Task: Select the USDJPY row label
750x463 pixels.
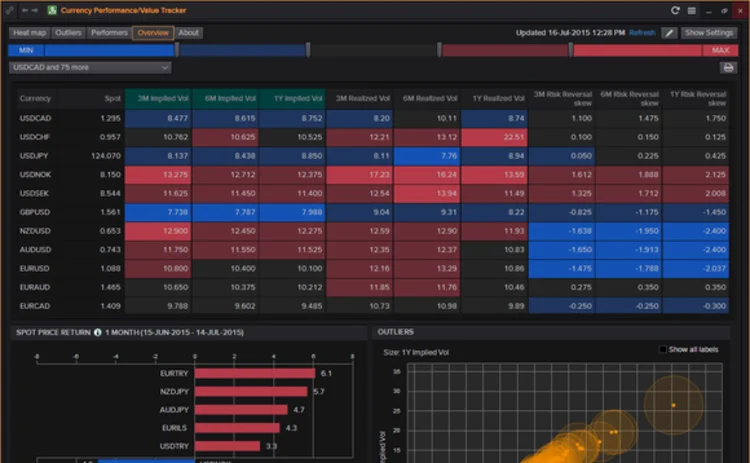Action: (x=34, y=155)
